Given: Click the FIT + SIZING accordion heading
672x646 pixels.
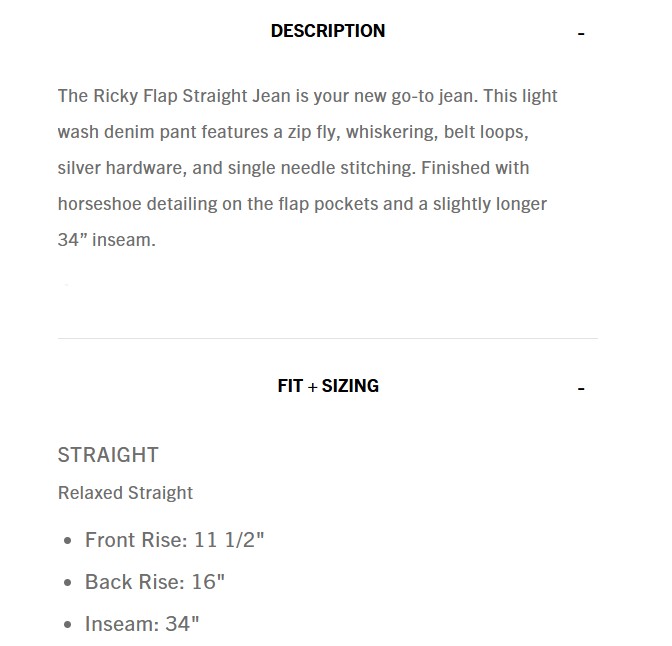Looking at the screenshot, I should 328,386.
